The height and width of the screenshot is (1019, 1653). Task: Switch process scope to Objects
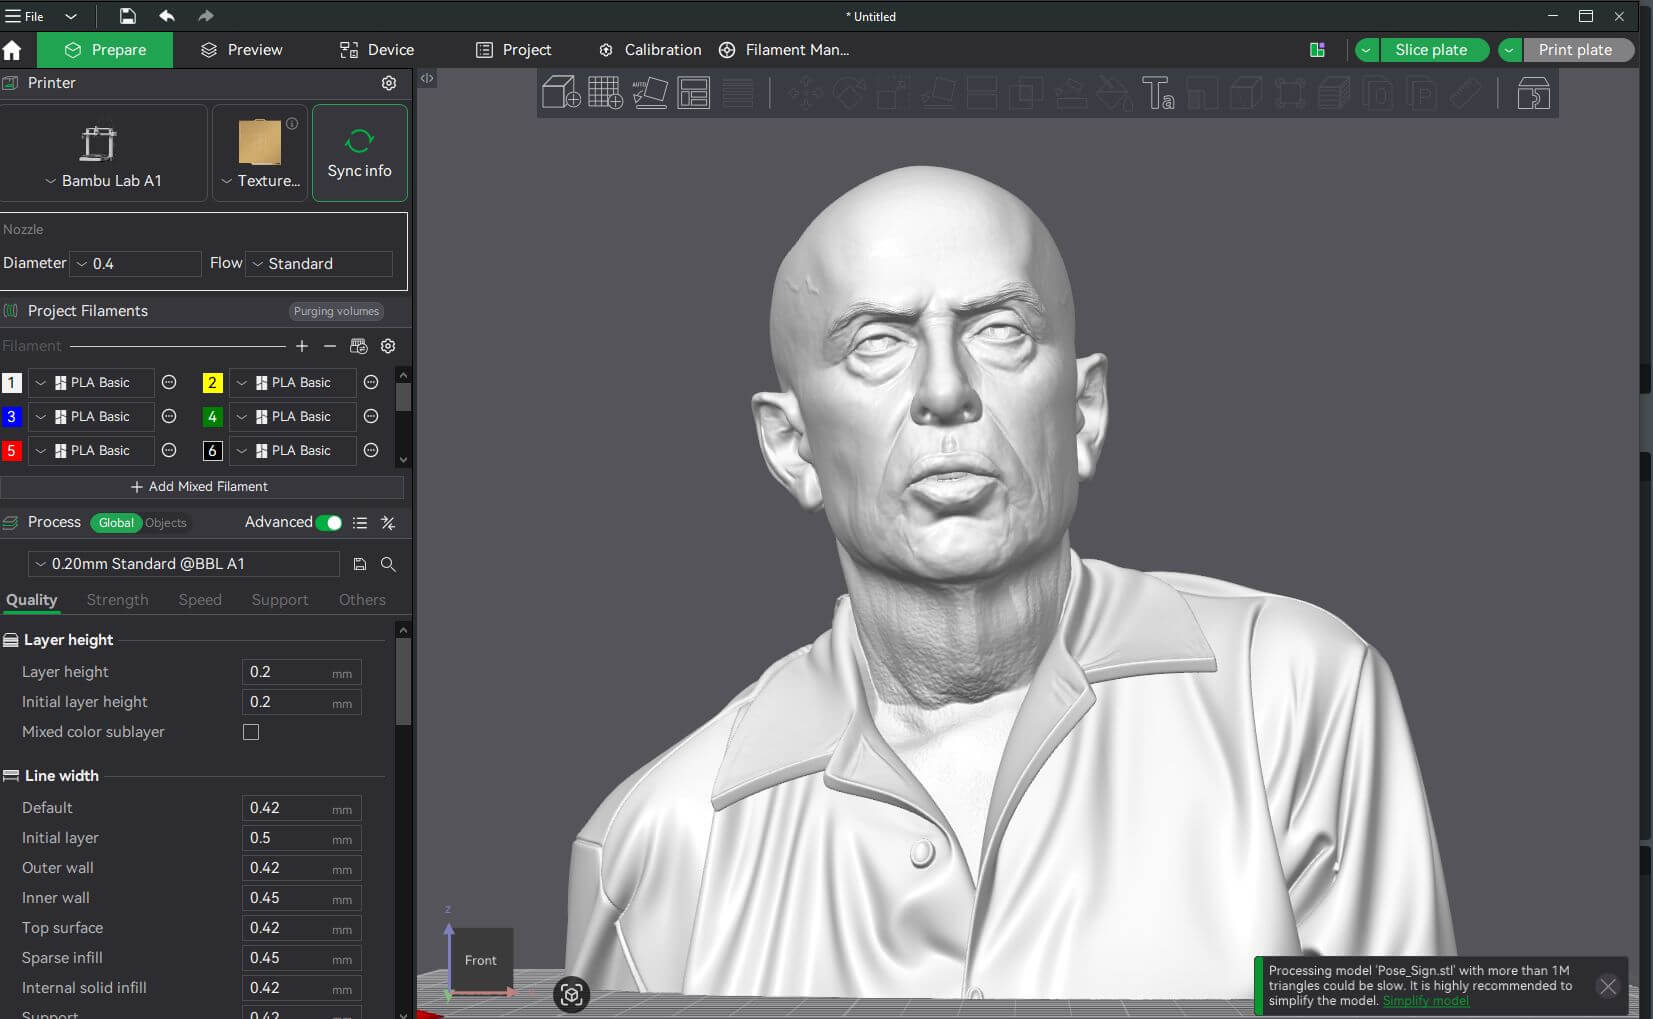pos(166,523)
